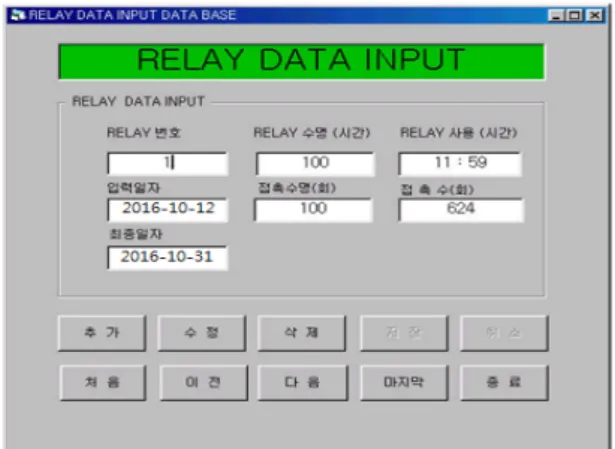Click the RELAY 사용 (시간) field showing 11 : 59
615x449 pixels.
point(460,163)
